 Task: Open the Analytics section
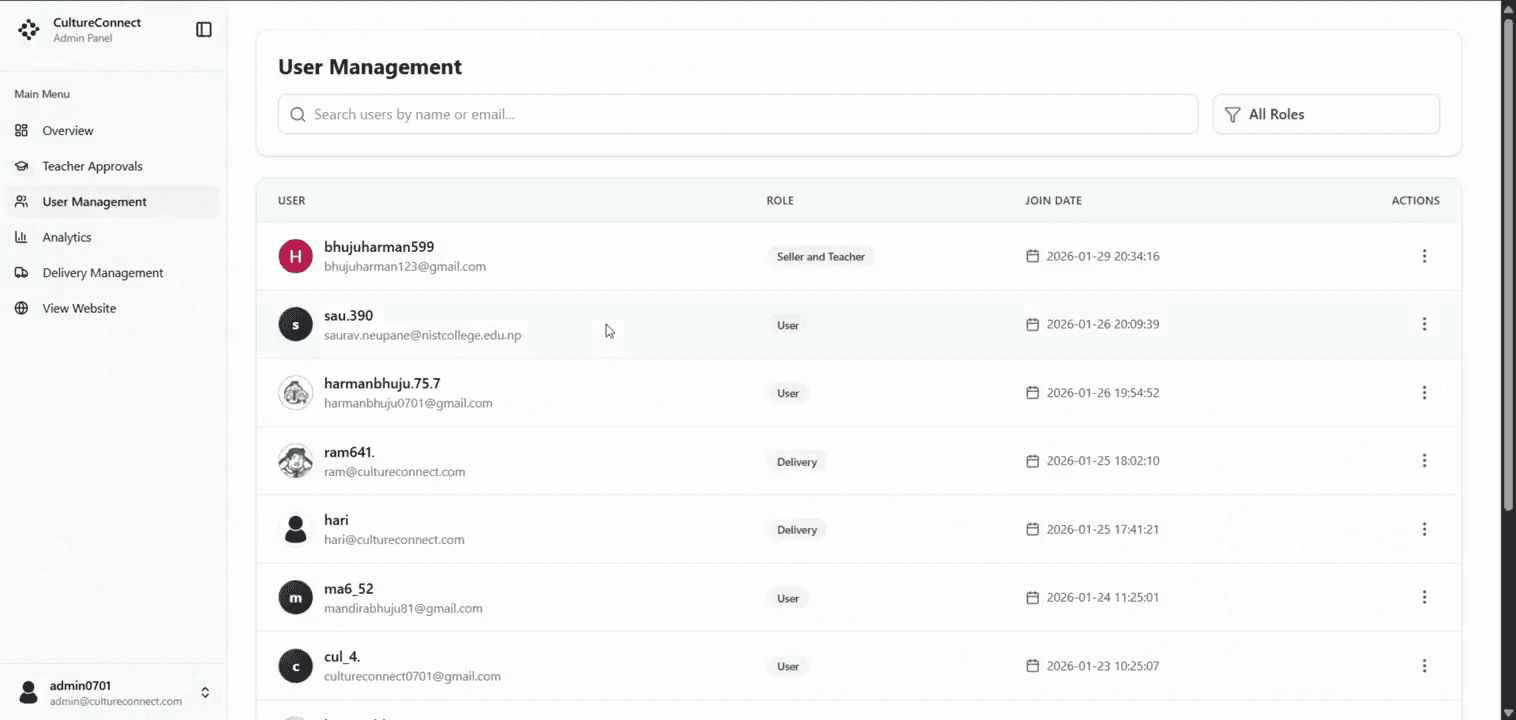pos(112,237)
